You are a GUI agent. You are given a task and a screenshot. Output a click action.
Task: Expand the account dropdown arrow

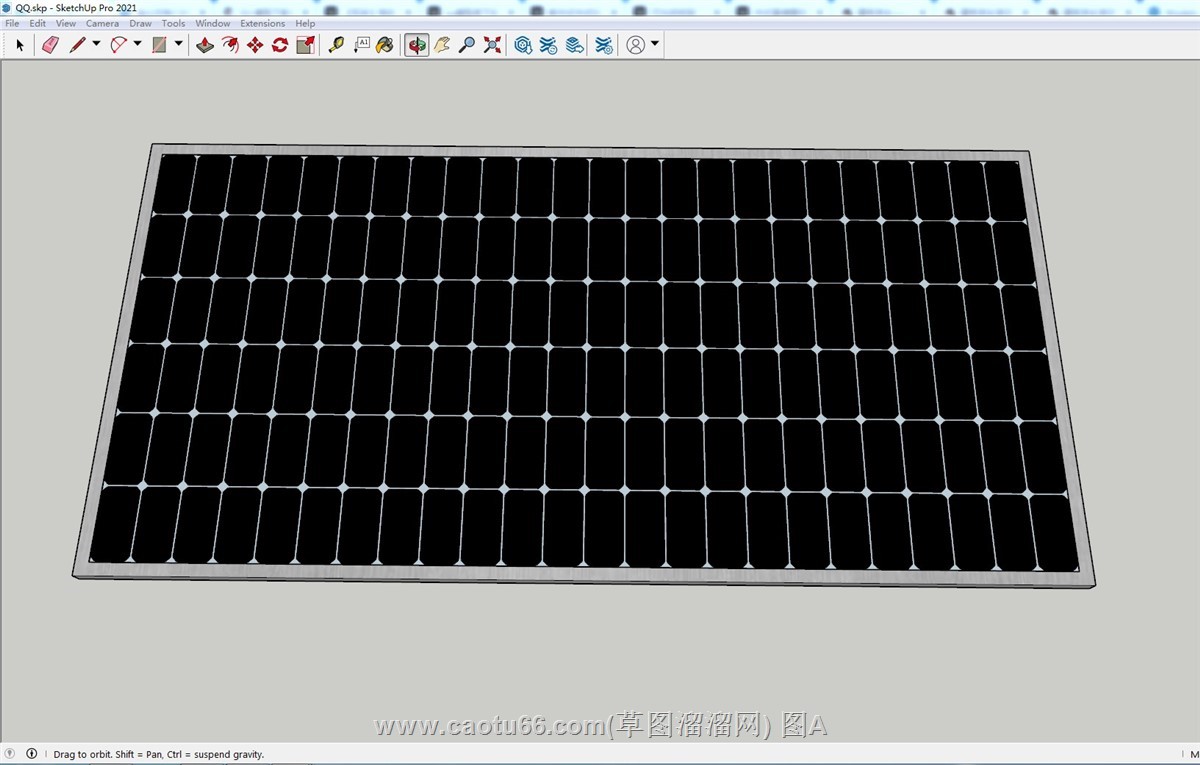coord(655,44)
